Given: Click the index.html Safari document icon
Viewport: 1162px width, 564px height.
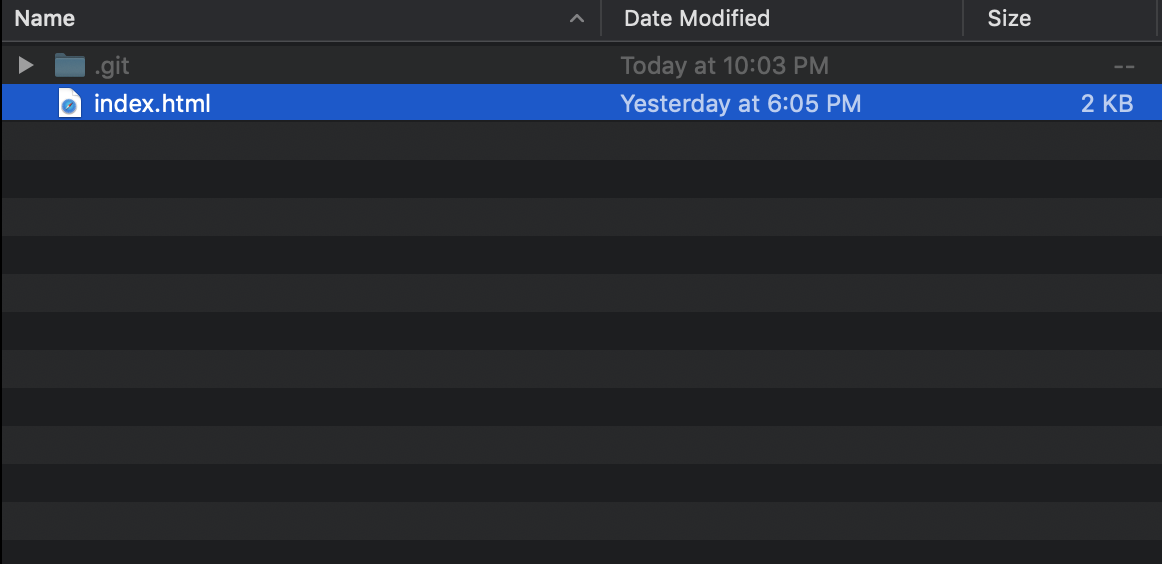Looking at the screenshot, I should click(69, 103).
